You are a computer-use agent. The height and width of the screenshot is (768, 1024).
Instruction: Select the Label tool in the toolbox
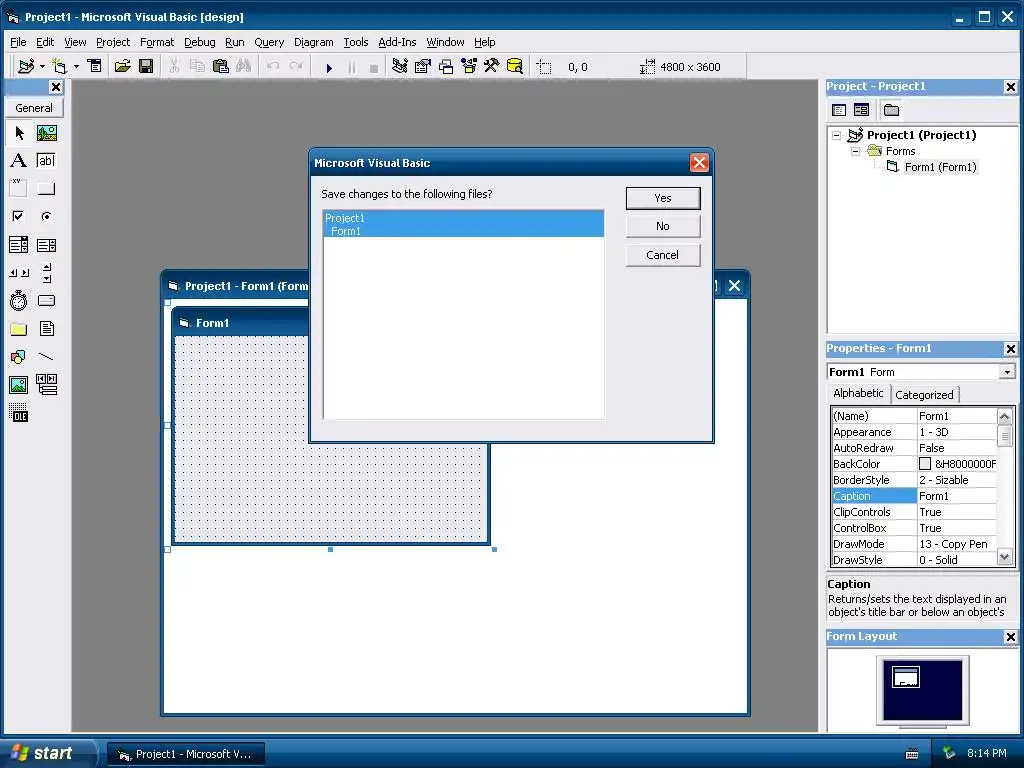point(19,161)
